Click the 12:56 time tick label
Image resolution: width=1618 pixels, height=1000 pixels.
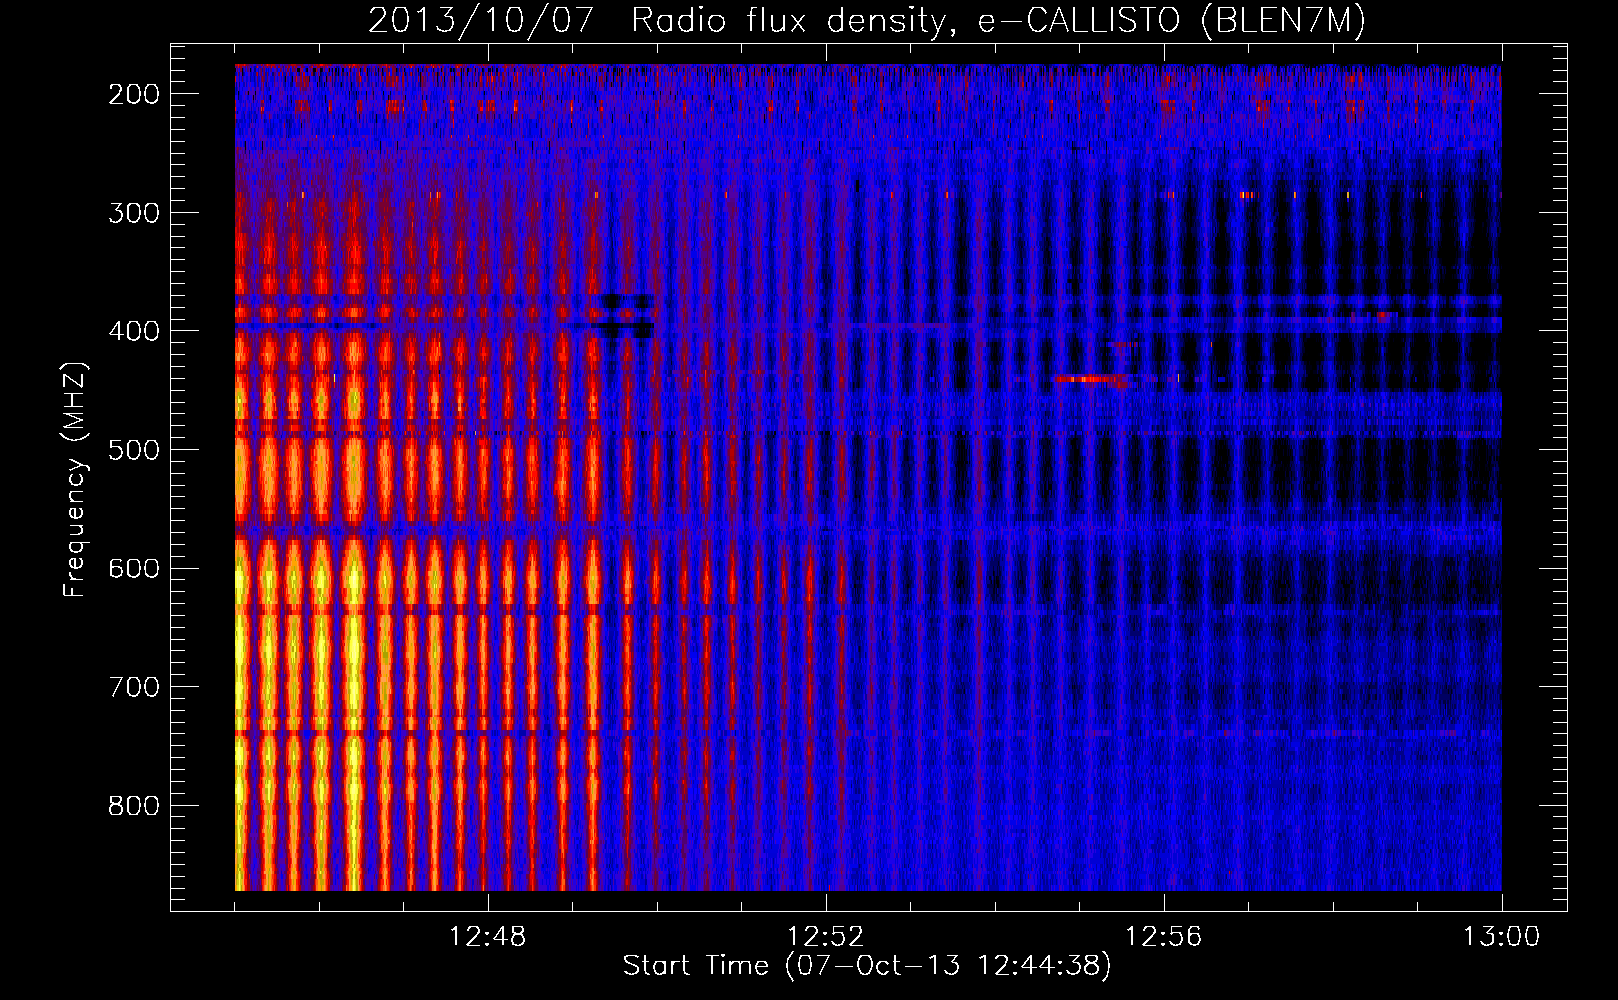point(1164,937)
